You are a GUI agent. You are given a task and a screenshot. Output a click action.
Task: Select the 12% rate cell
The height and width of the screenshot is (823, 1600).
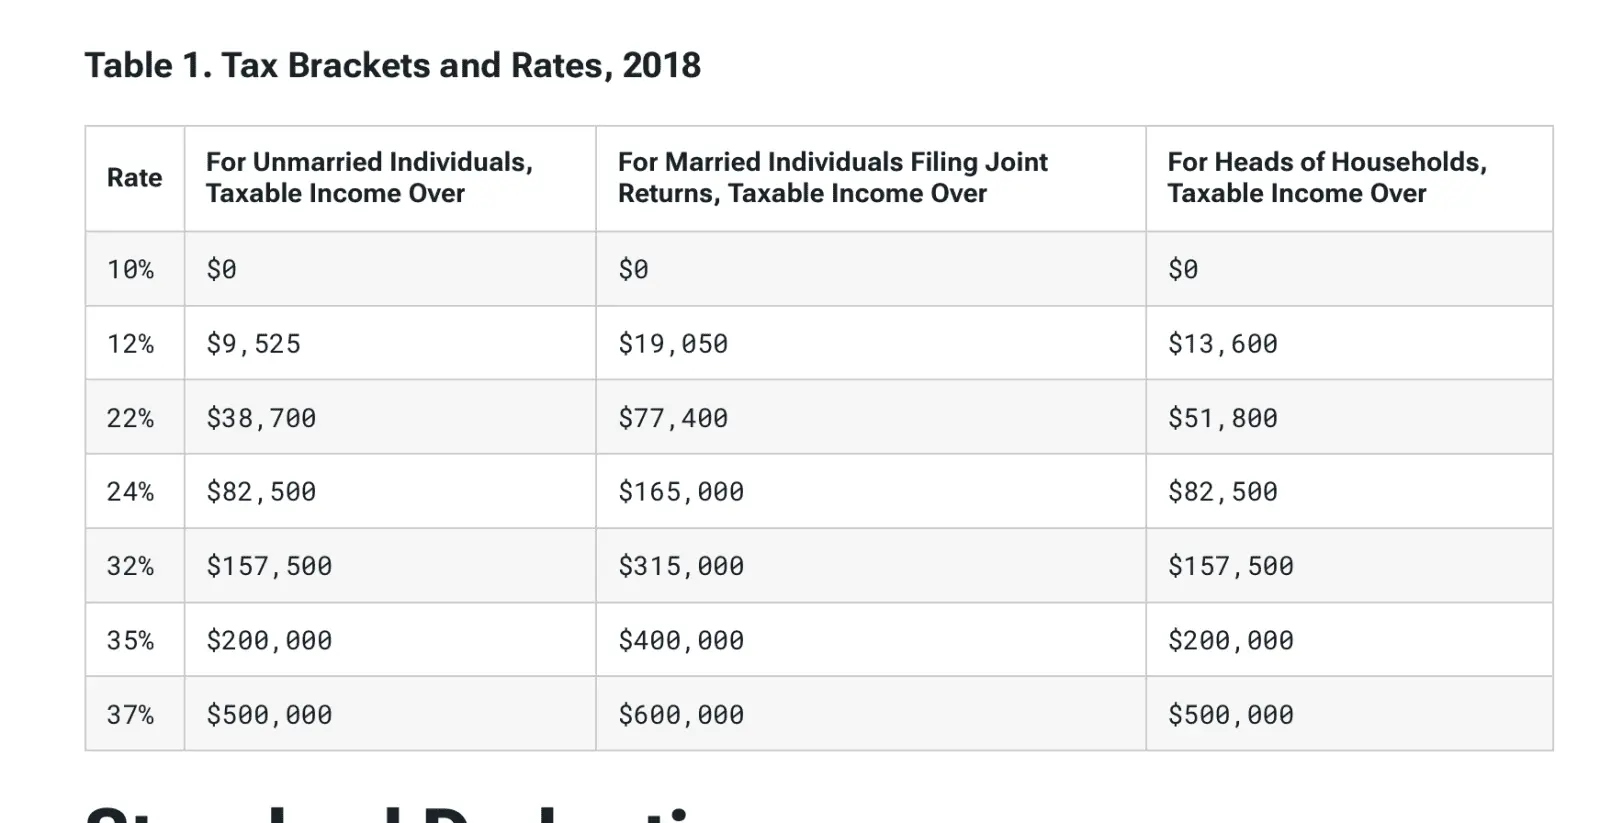[131, 344]
